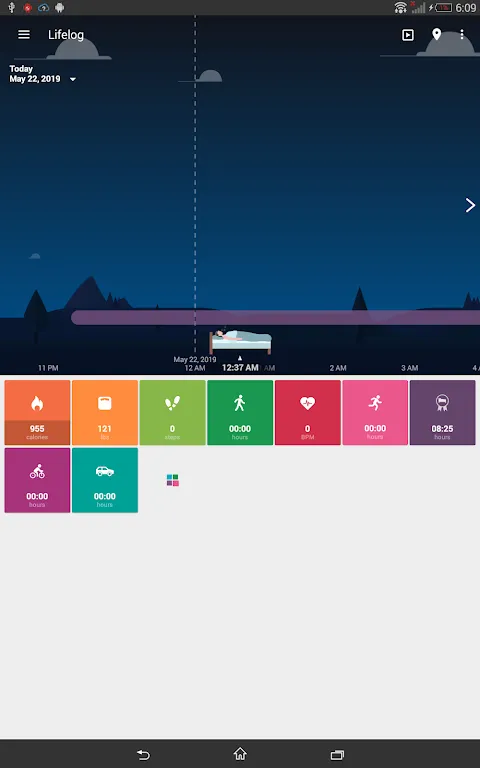Open the car transport hours tile
This screenshot has height=768, width=480.
[105, 480]
